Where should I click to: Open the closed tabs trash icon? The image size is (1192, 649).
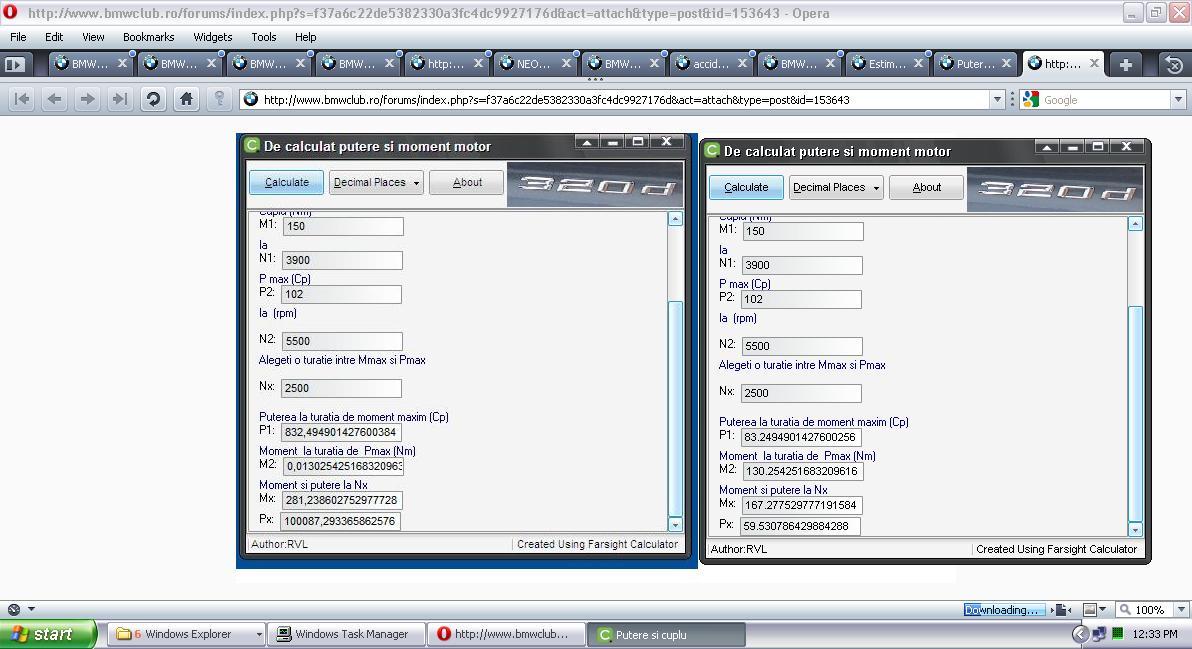pos(1174,64)
